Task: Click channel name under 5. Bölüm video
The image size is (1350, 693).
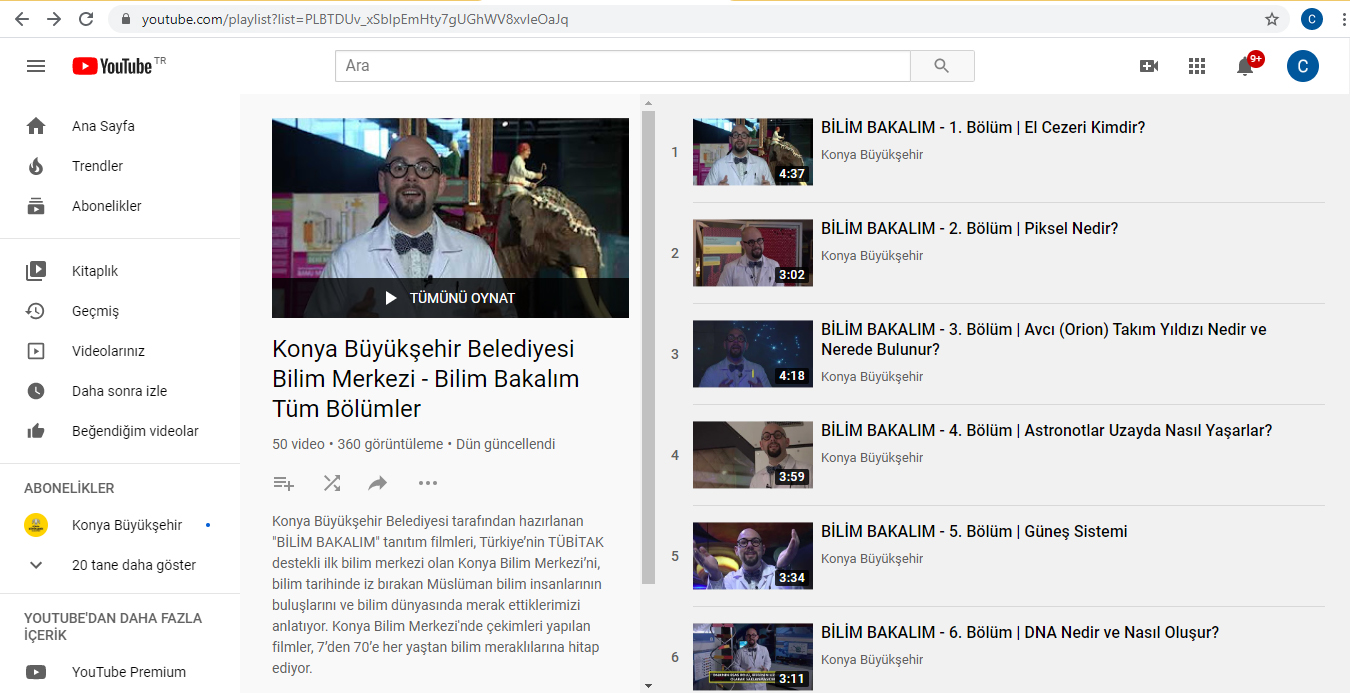Action: coord(872,559)
